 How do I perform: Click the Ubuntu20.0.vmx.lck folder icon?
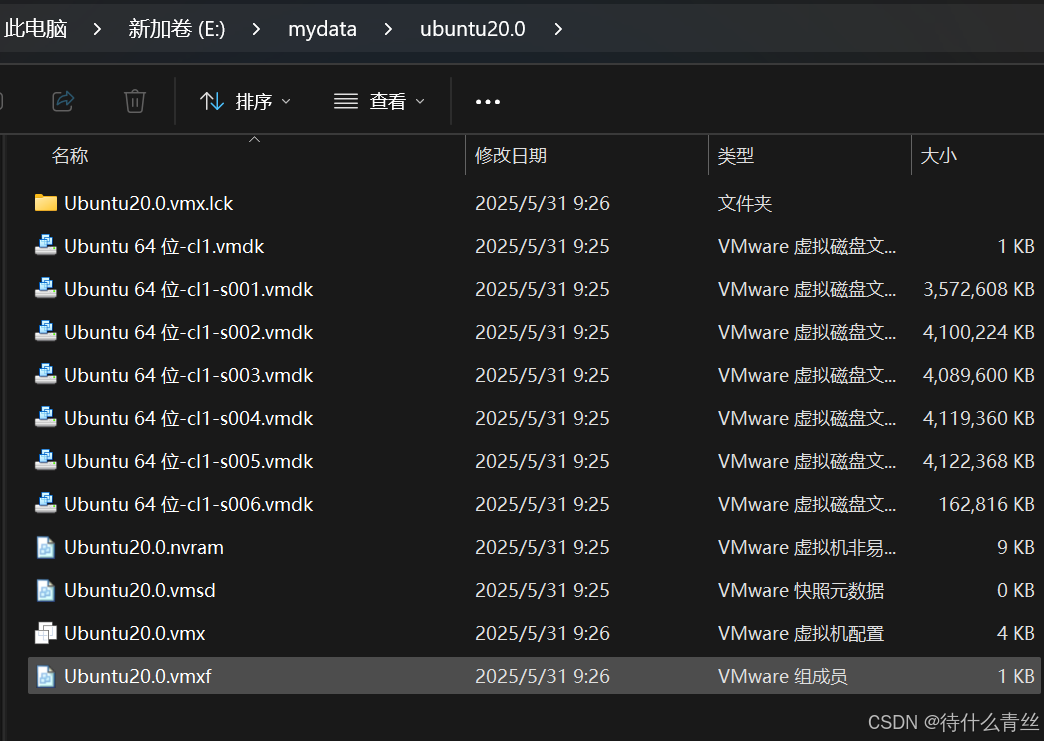point(45,202)
